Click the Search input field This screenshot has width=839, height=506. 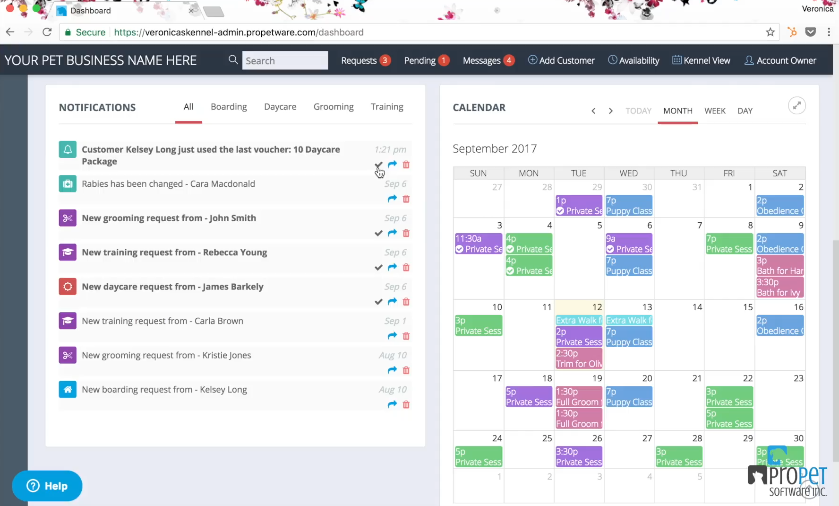(285, 60)
